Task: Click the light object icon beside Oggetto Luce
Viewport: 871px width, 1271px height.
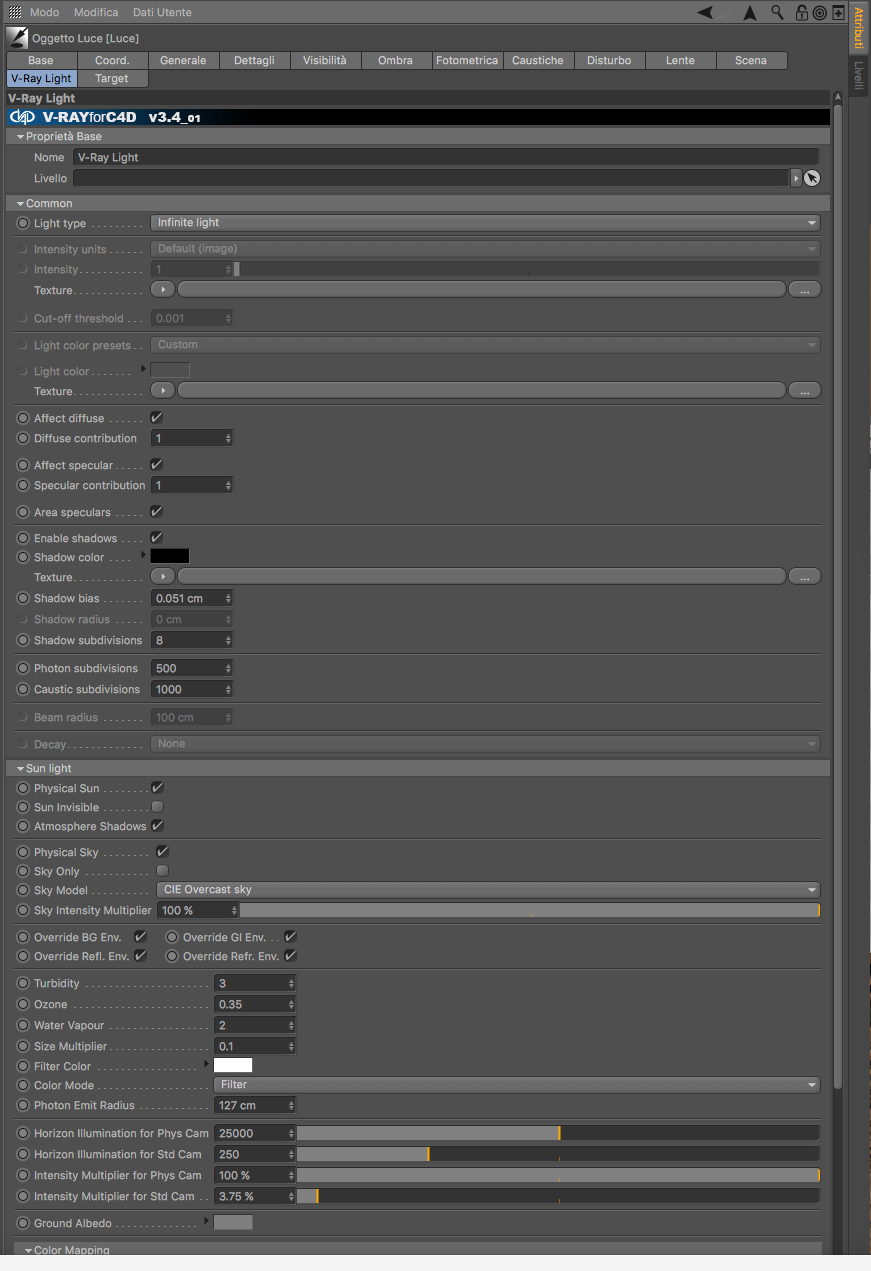Action: pos(18,38)
